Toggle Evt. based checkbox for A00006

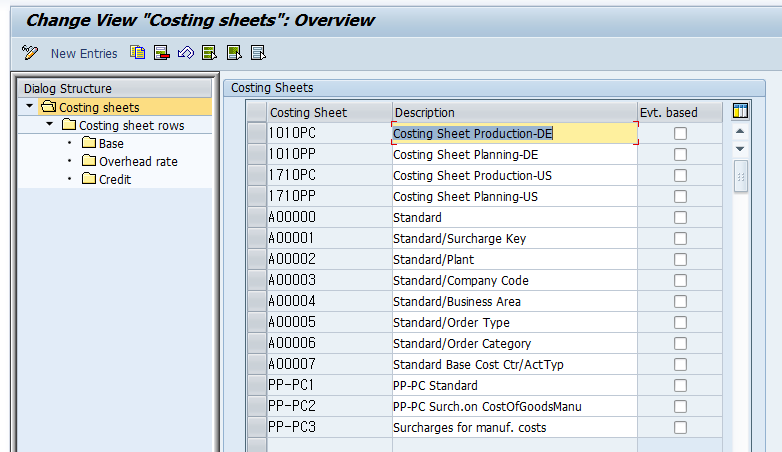[x=680, y=343]
